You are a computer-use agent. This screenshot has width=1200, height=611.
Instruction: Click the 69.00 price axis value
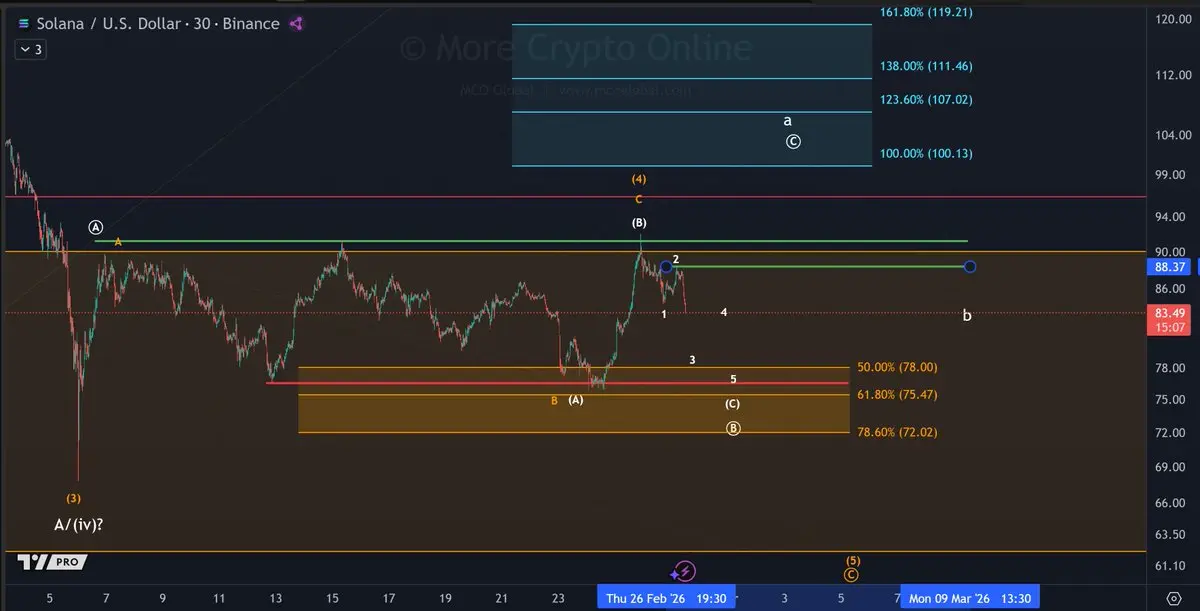click(1169, 467)
